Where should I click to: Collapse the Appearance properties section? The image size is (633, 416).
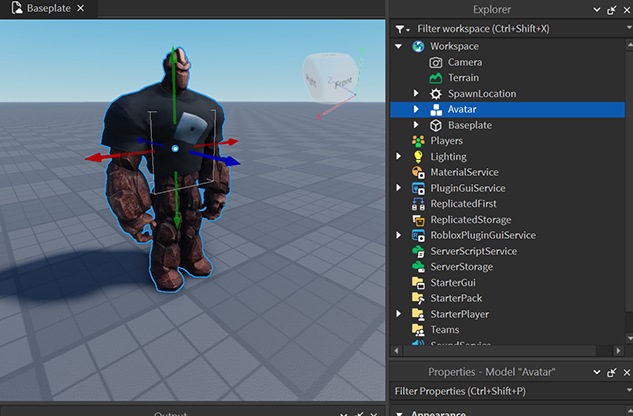click(399, 413)
